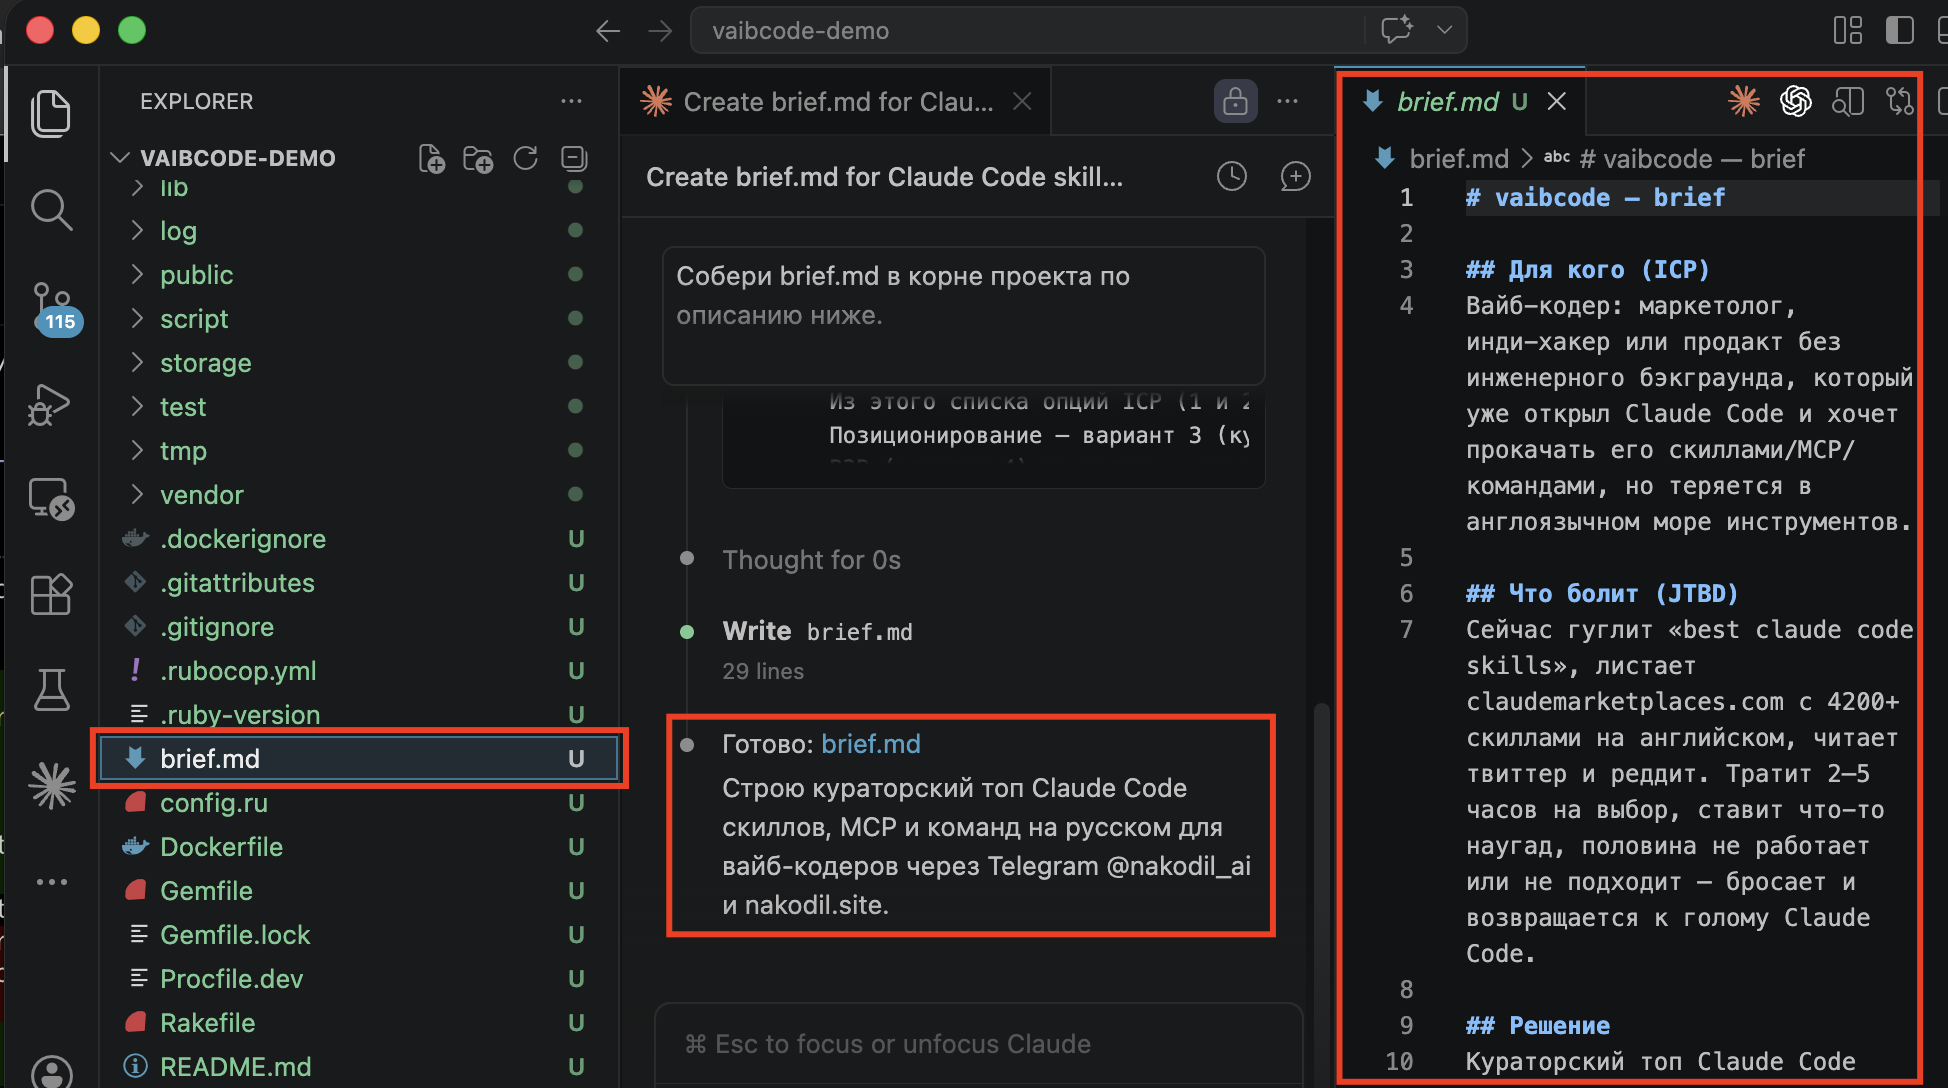Open the Run and Debug view

point(50,405)
